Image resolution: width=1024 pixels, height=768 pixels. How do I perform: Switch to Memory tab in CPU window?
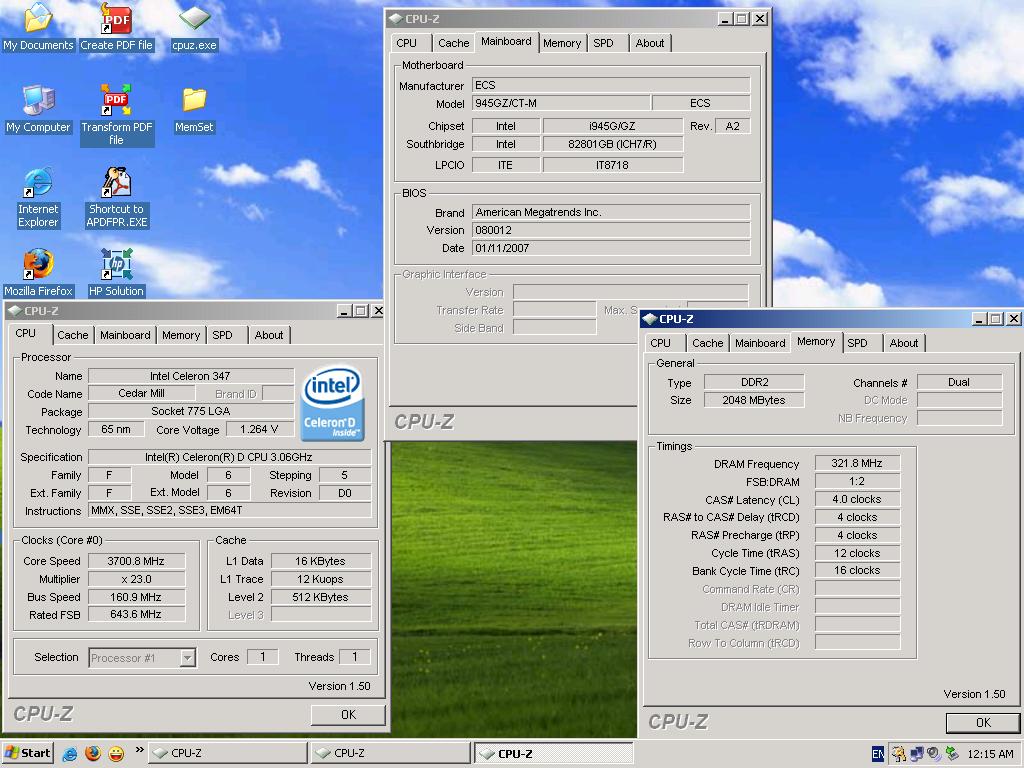[181, 335]
